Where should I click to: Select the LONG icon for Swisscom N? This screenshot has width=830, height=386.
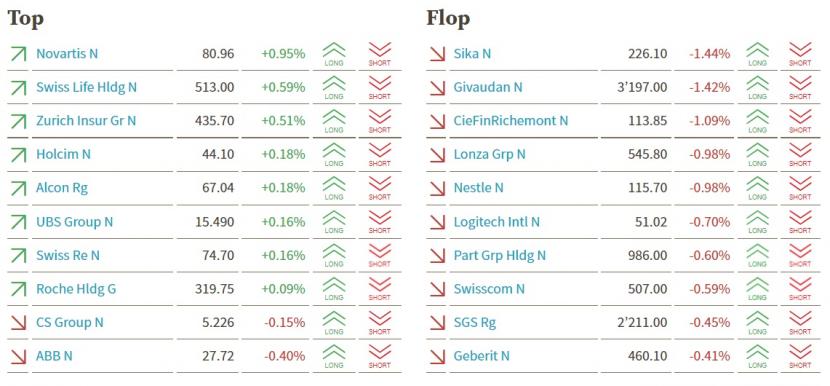tap(757, 289)
